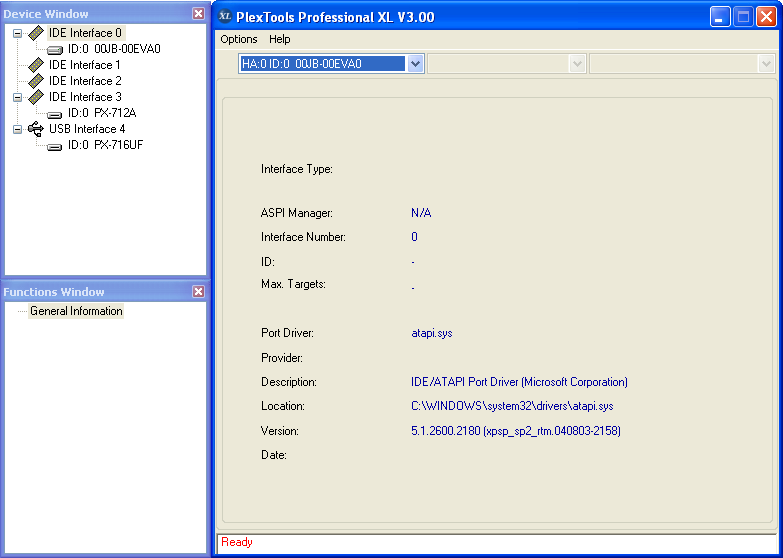
Task: Open the second disabled dropdown in the toolbar
Action: pyautogui.click(x=577, y=64)
